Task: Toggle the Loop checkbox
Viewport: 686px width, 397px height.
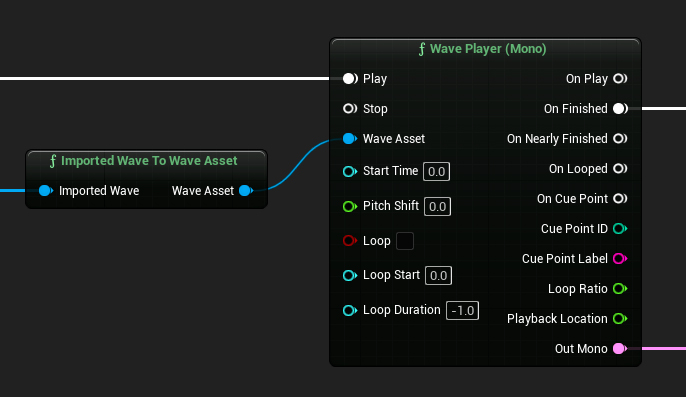Action: pyautogui.click(x=405, y=241)
